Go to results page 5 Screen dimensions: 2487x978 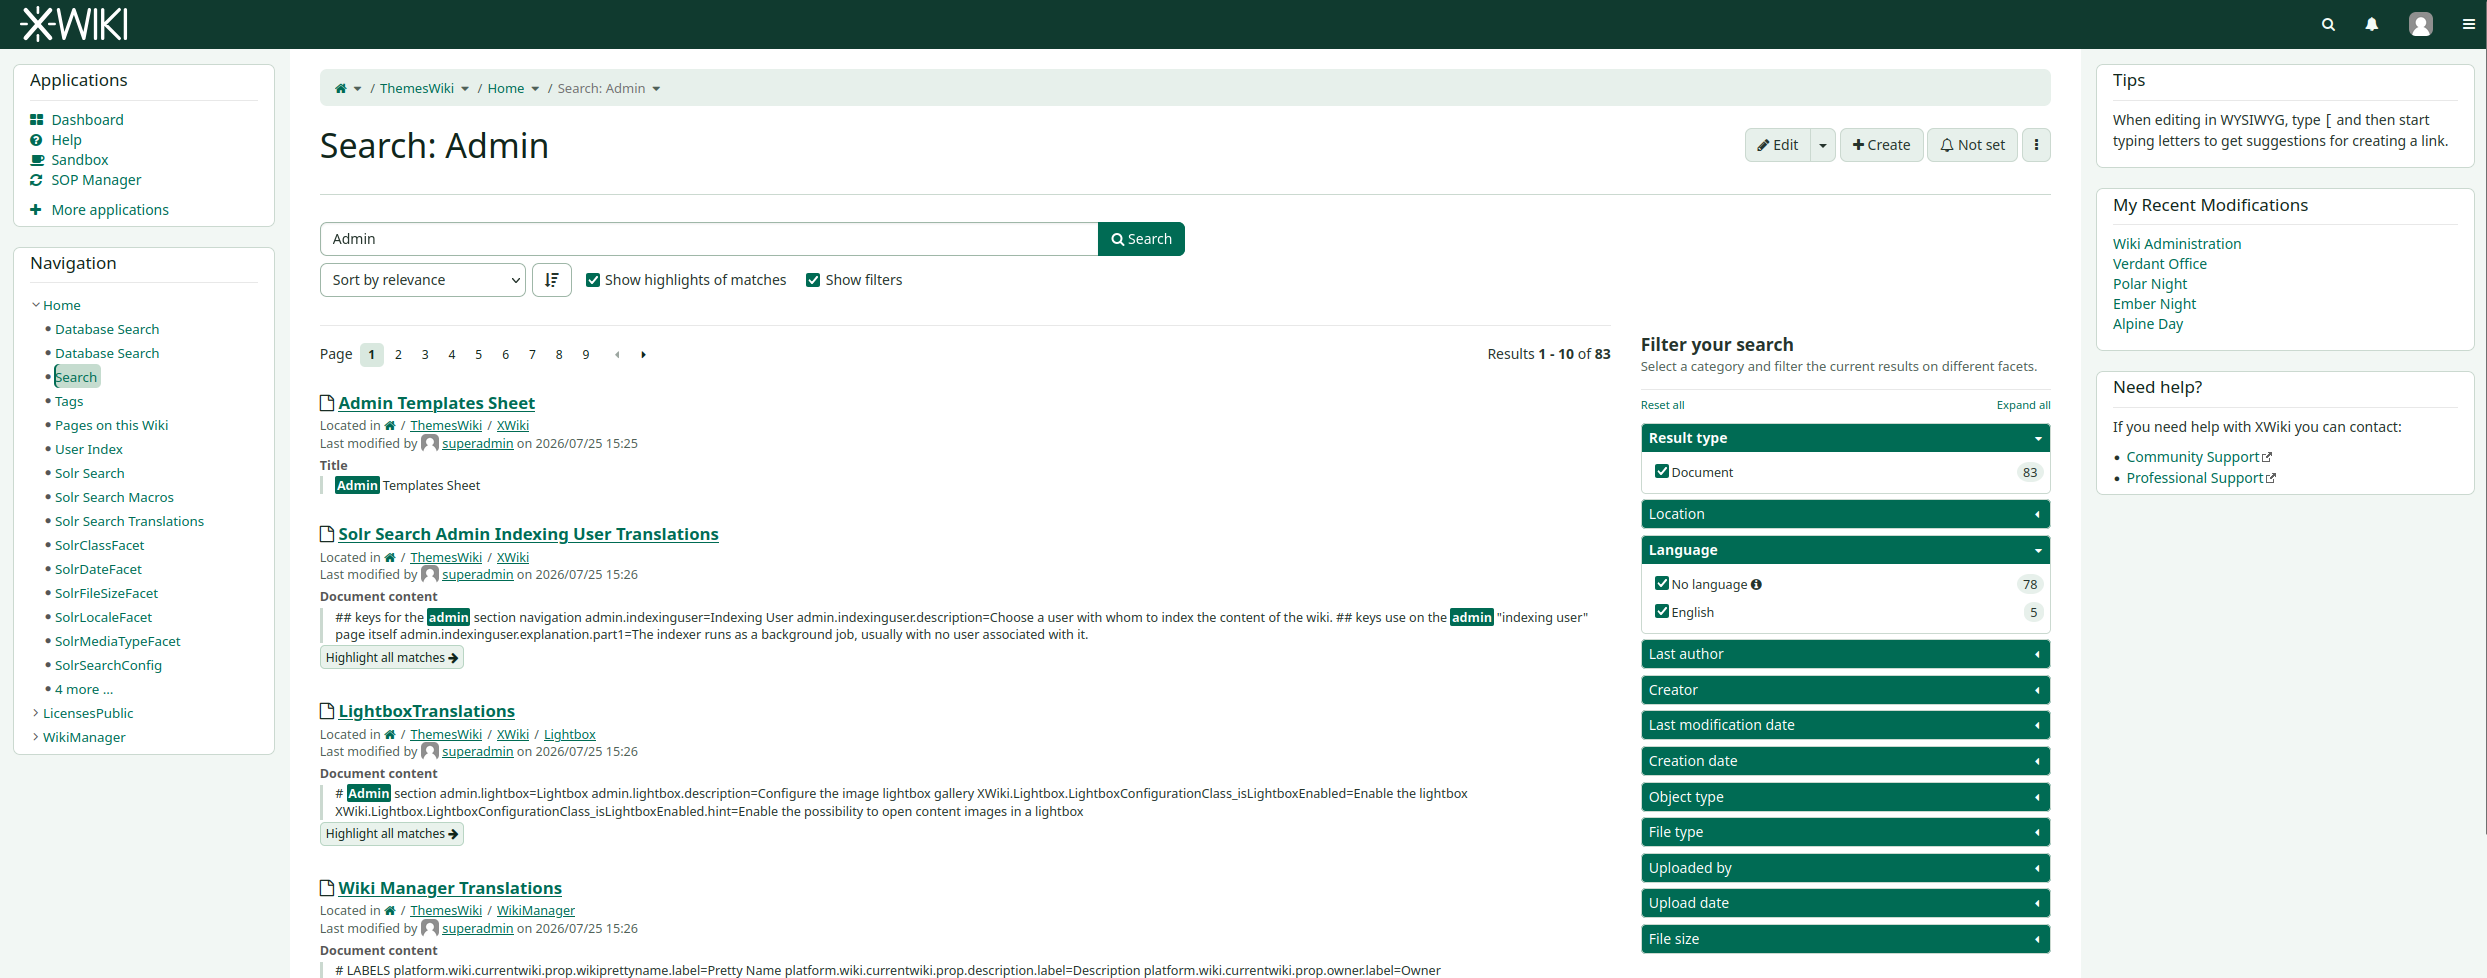point(479,354)
